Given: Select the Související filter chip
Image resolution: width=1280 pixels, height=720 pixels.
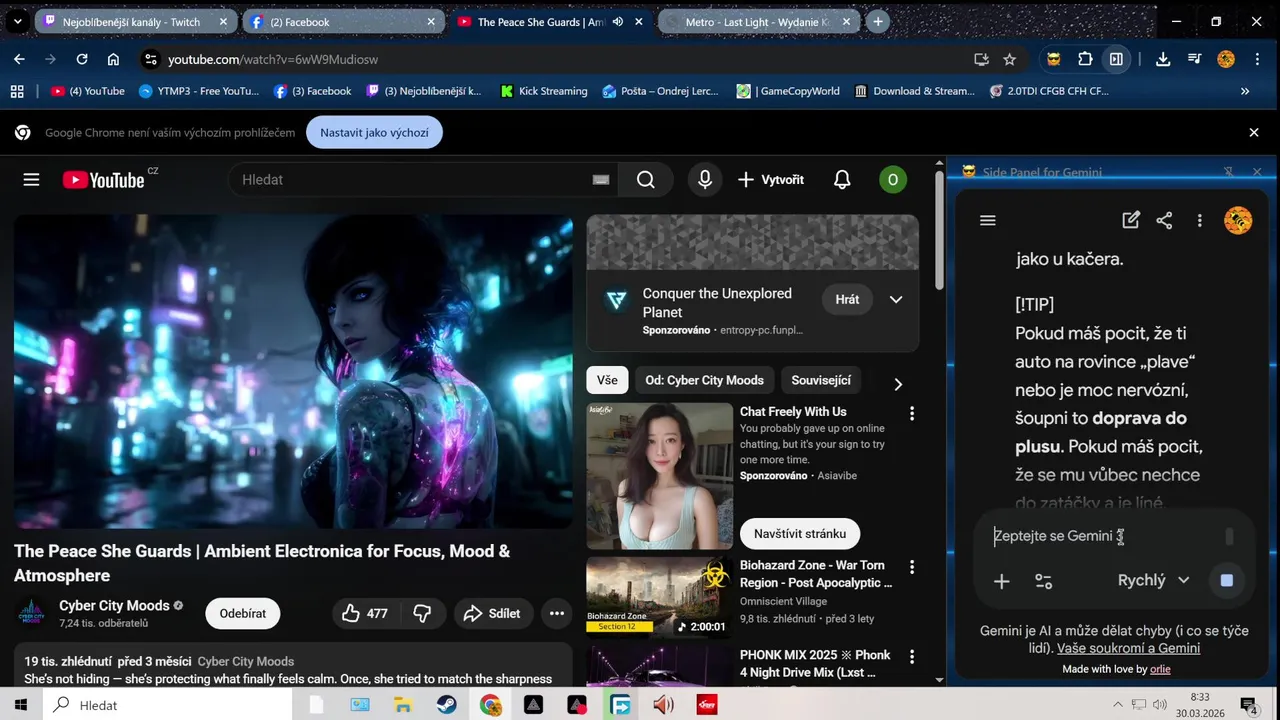Looking at the screenshot, I should point(821,380).
